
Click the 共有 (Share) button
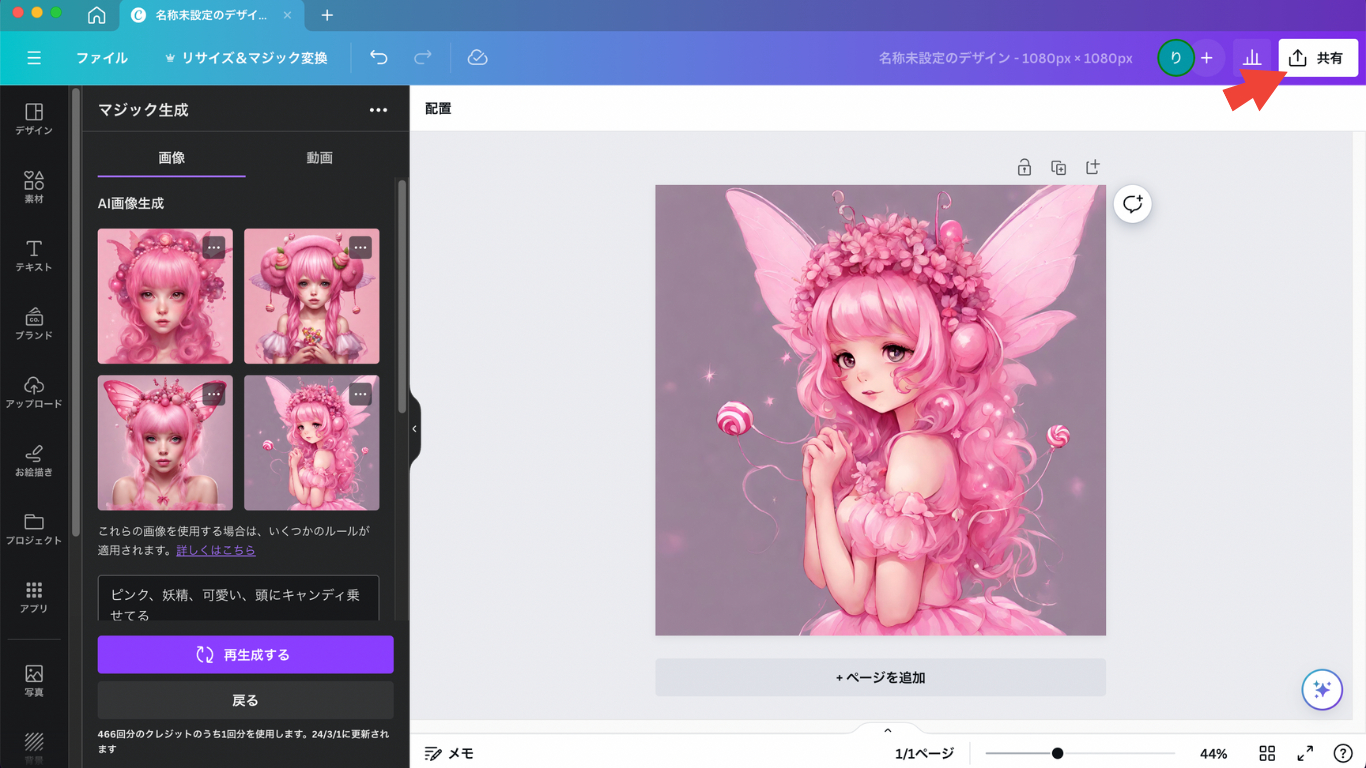click(x=1318, y=57)
